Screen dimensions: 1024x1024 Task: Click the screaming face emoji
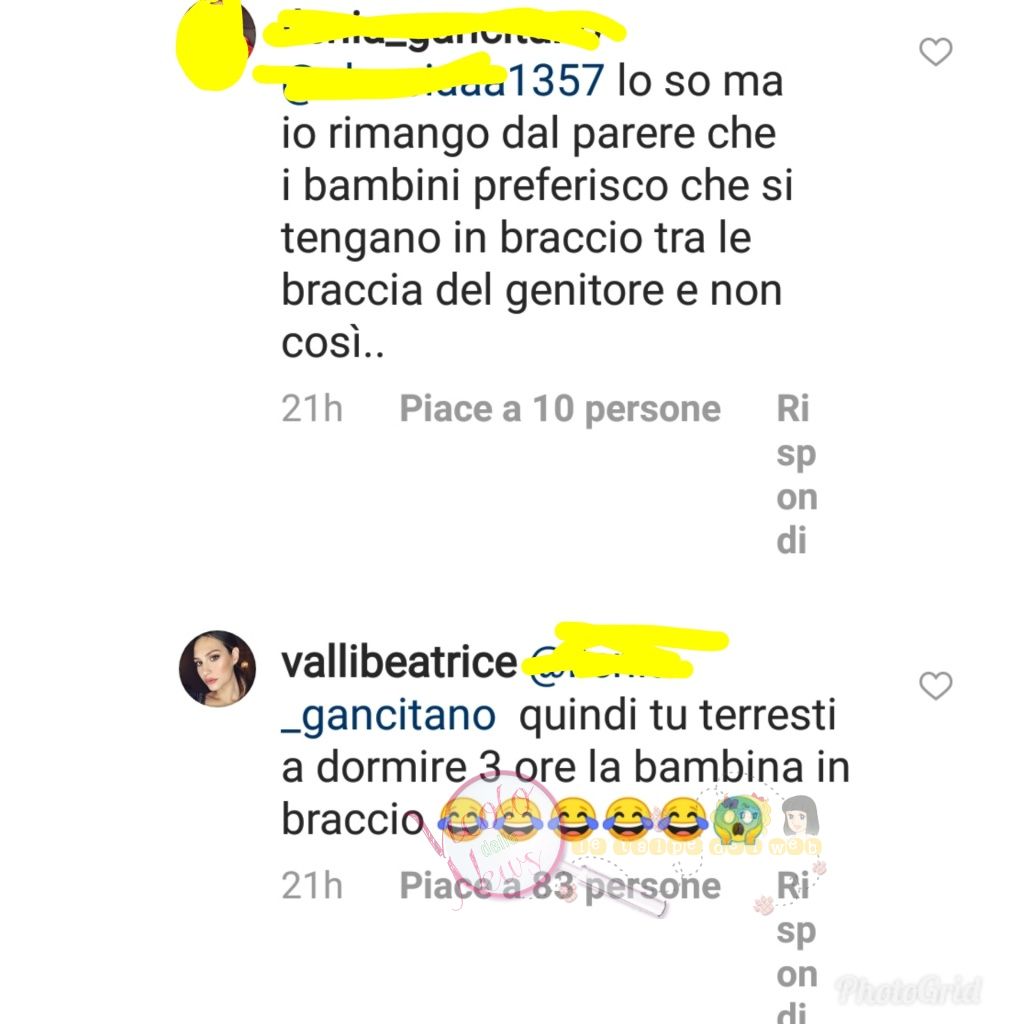click(x=738, y=818)
